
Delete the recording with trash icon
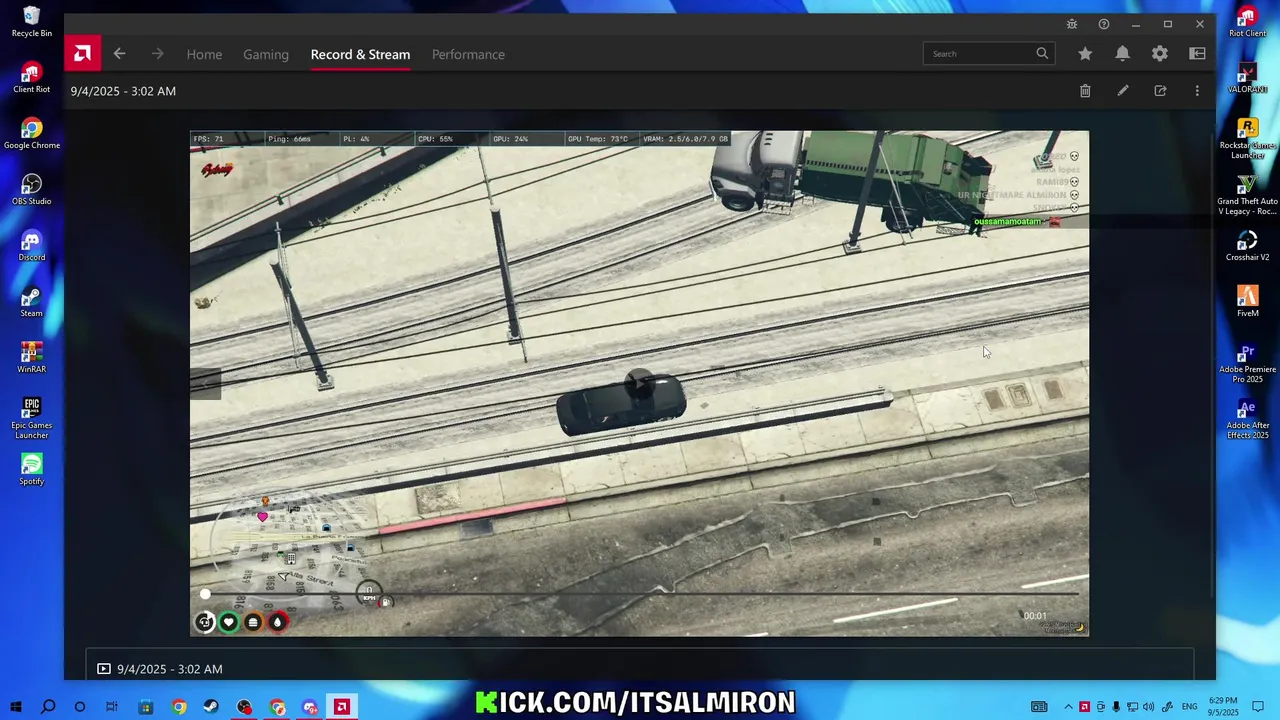point(1085,91)
